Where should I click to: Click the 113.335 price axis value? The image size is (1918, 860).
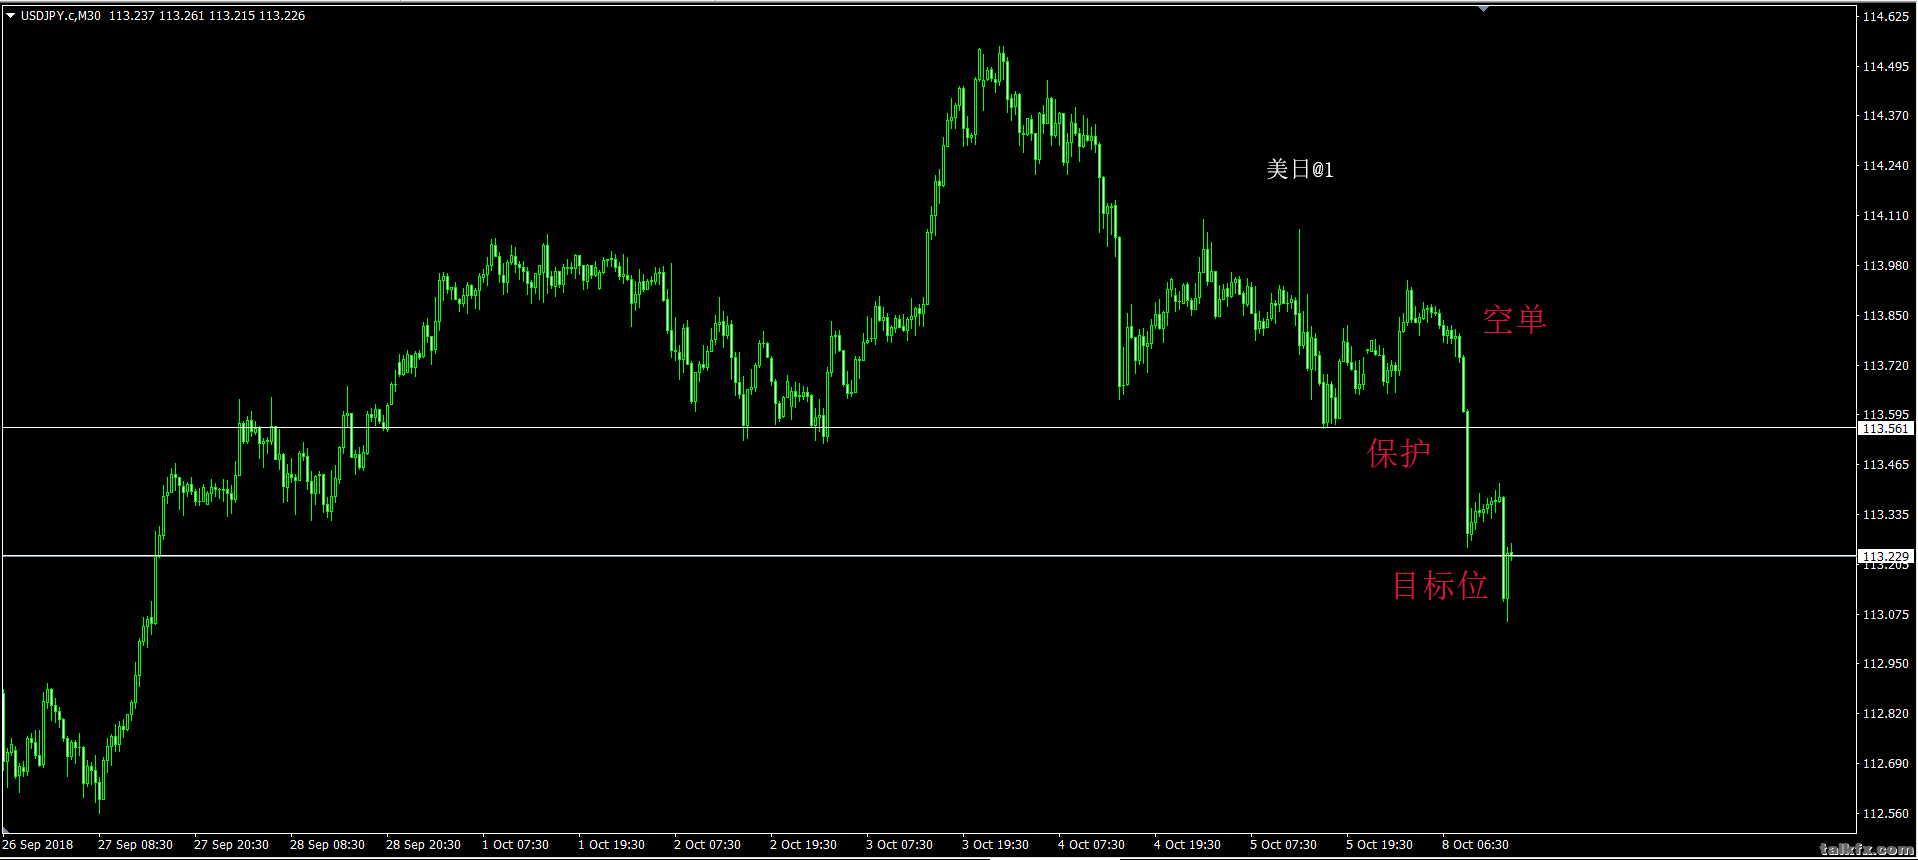click(x=1886, y=515)
